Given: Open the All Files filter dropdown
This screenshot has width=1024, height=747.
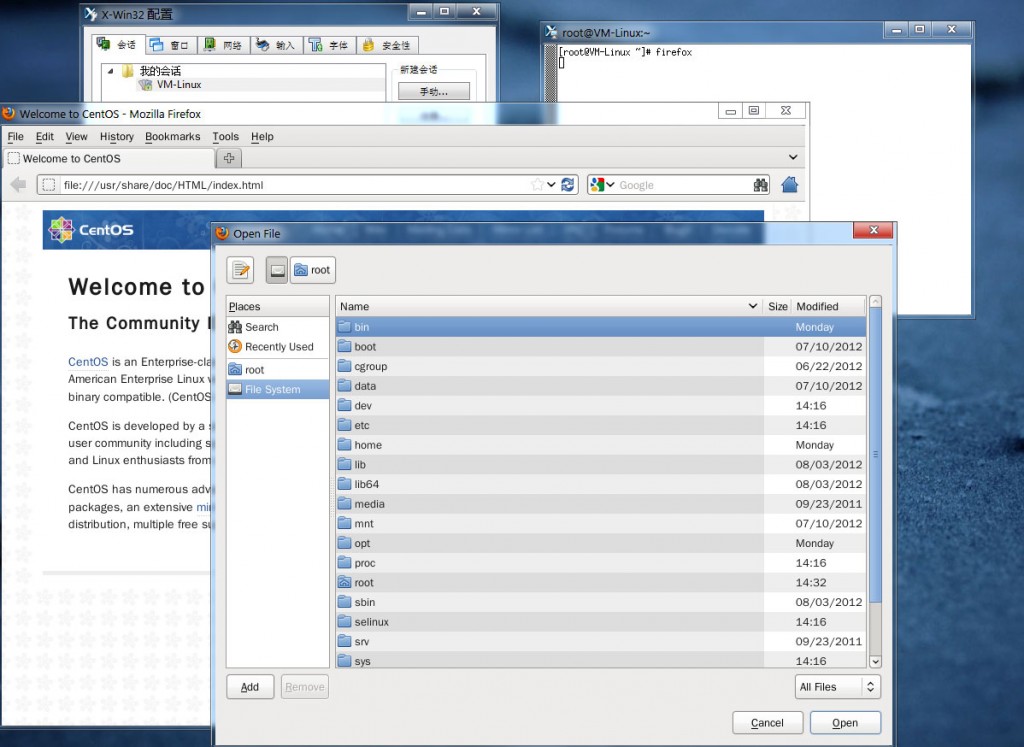Looking at the screenshot, I should pyautogui.click(x=837, y=686).
